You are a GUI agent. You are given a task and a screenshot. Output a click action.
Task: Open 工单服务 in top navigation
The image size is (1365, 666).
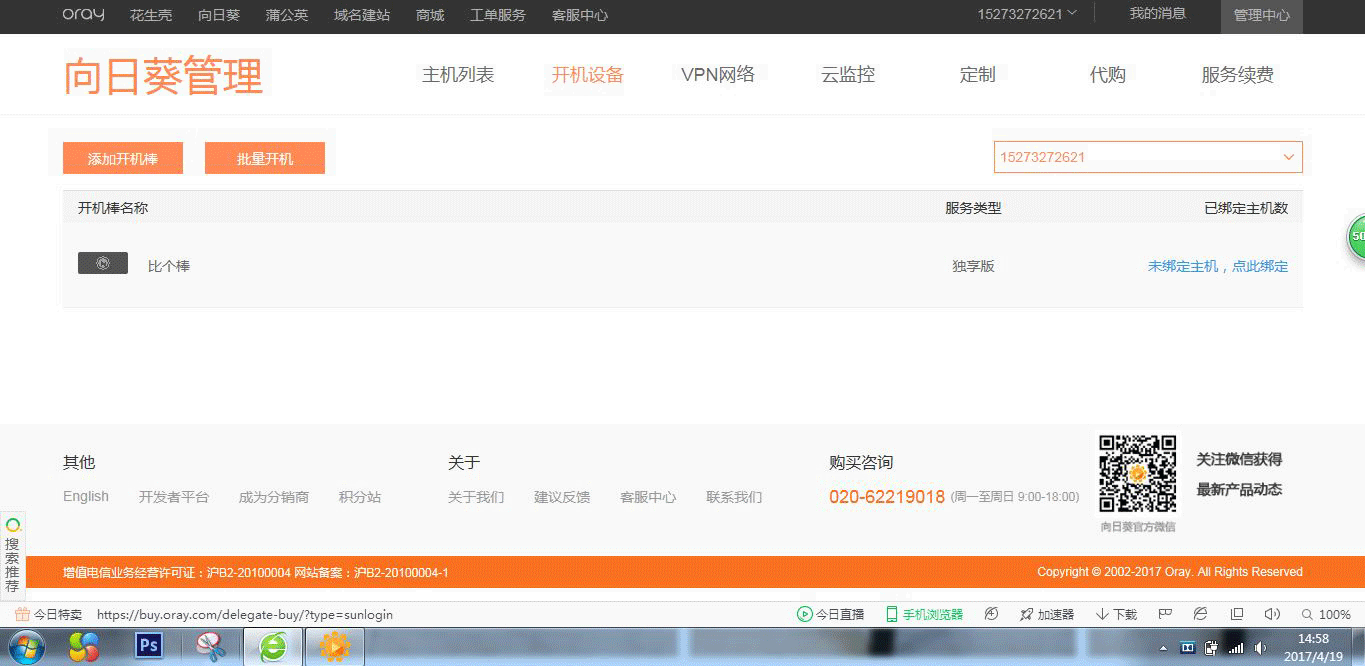[498, 15]
